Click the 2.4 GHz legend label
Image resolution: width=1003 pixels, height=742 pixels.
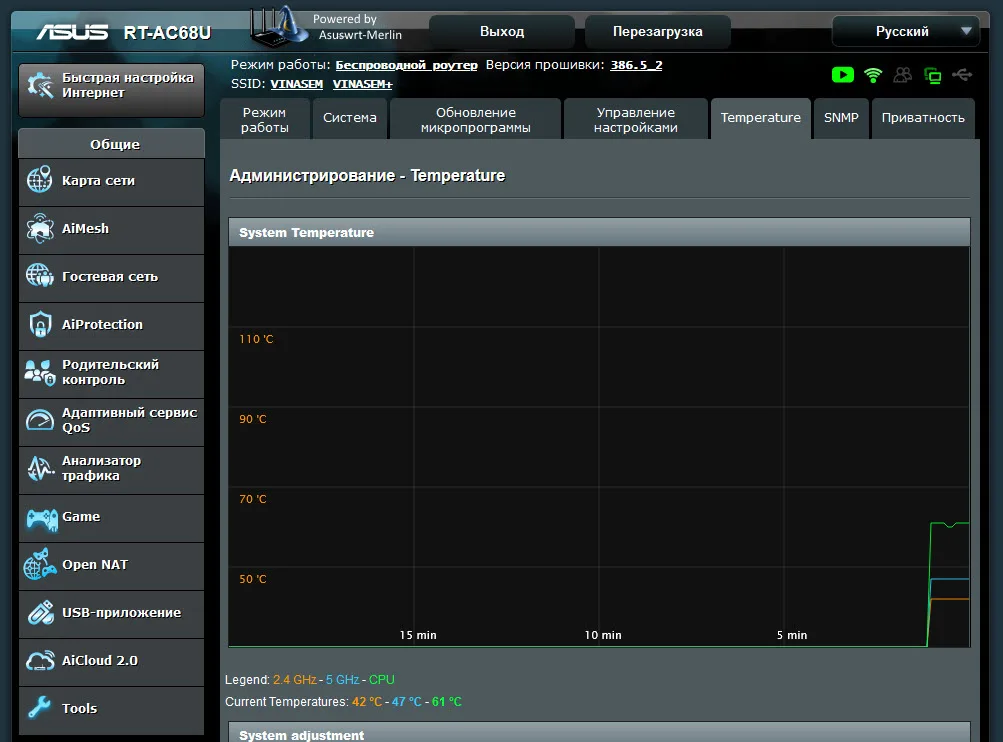(x=294, y=680)
